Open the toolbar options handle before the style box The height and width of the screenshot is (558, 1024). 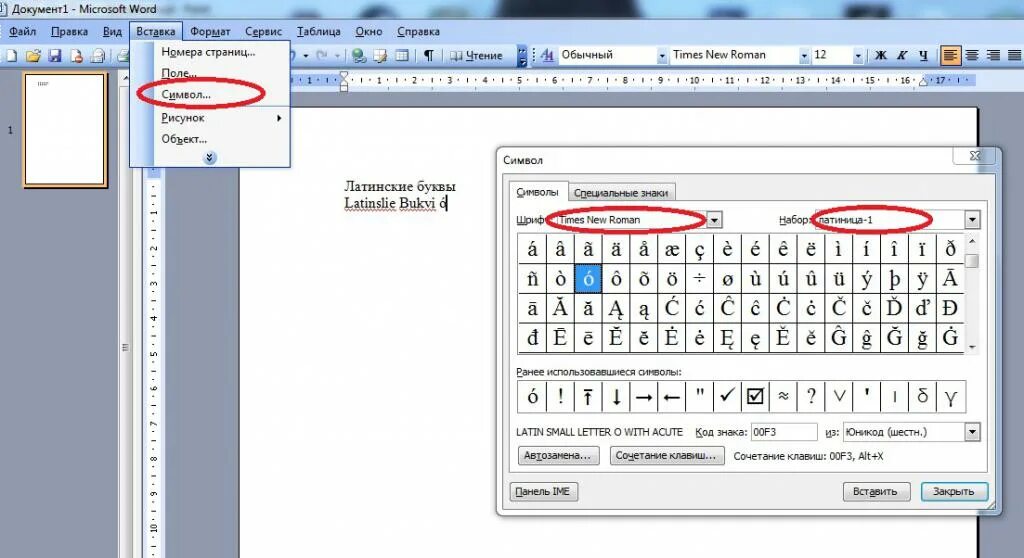tap(522, 56)
